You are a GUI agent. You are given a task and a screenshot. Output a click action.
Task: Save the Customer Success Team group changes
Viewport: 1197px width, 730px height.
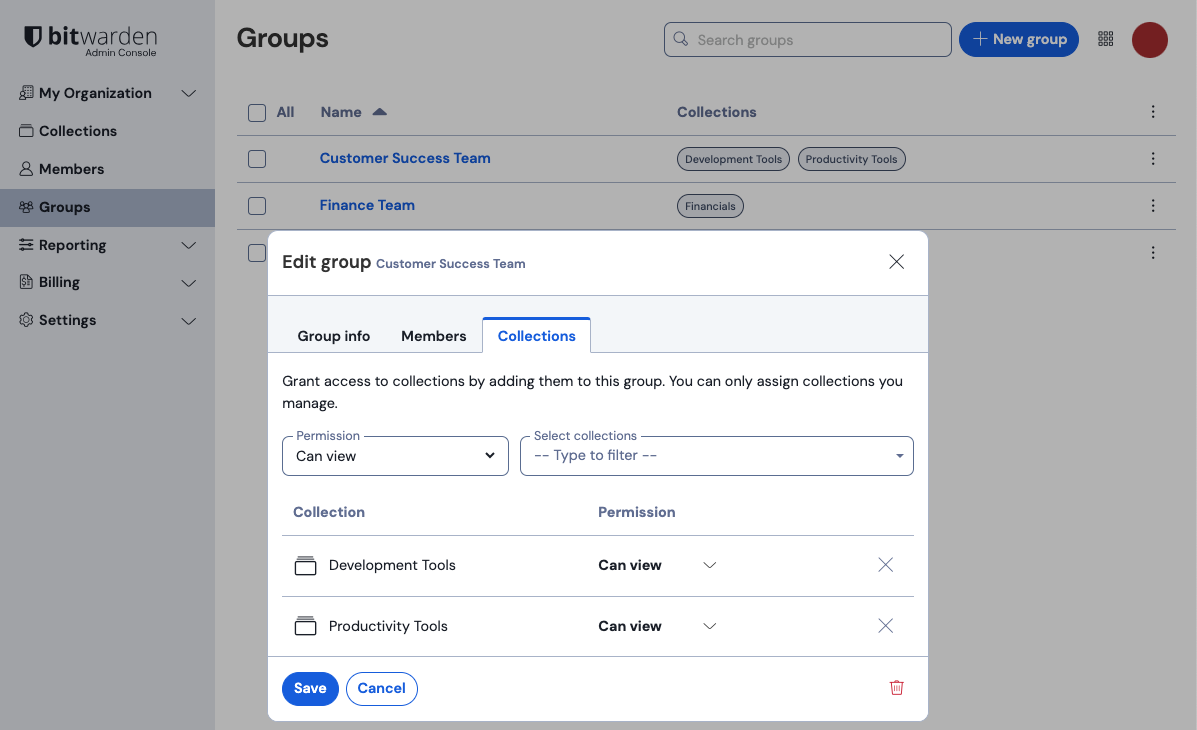[x=310, y=688]
